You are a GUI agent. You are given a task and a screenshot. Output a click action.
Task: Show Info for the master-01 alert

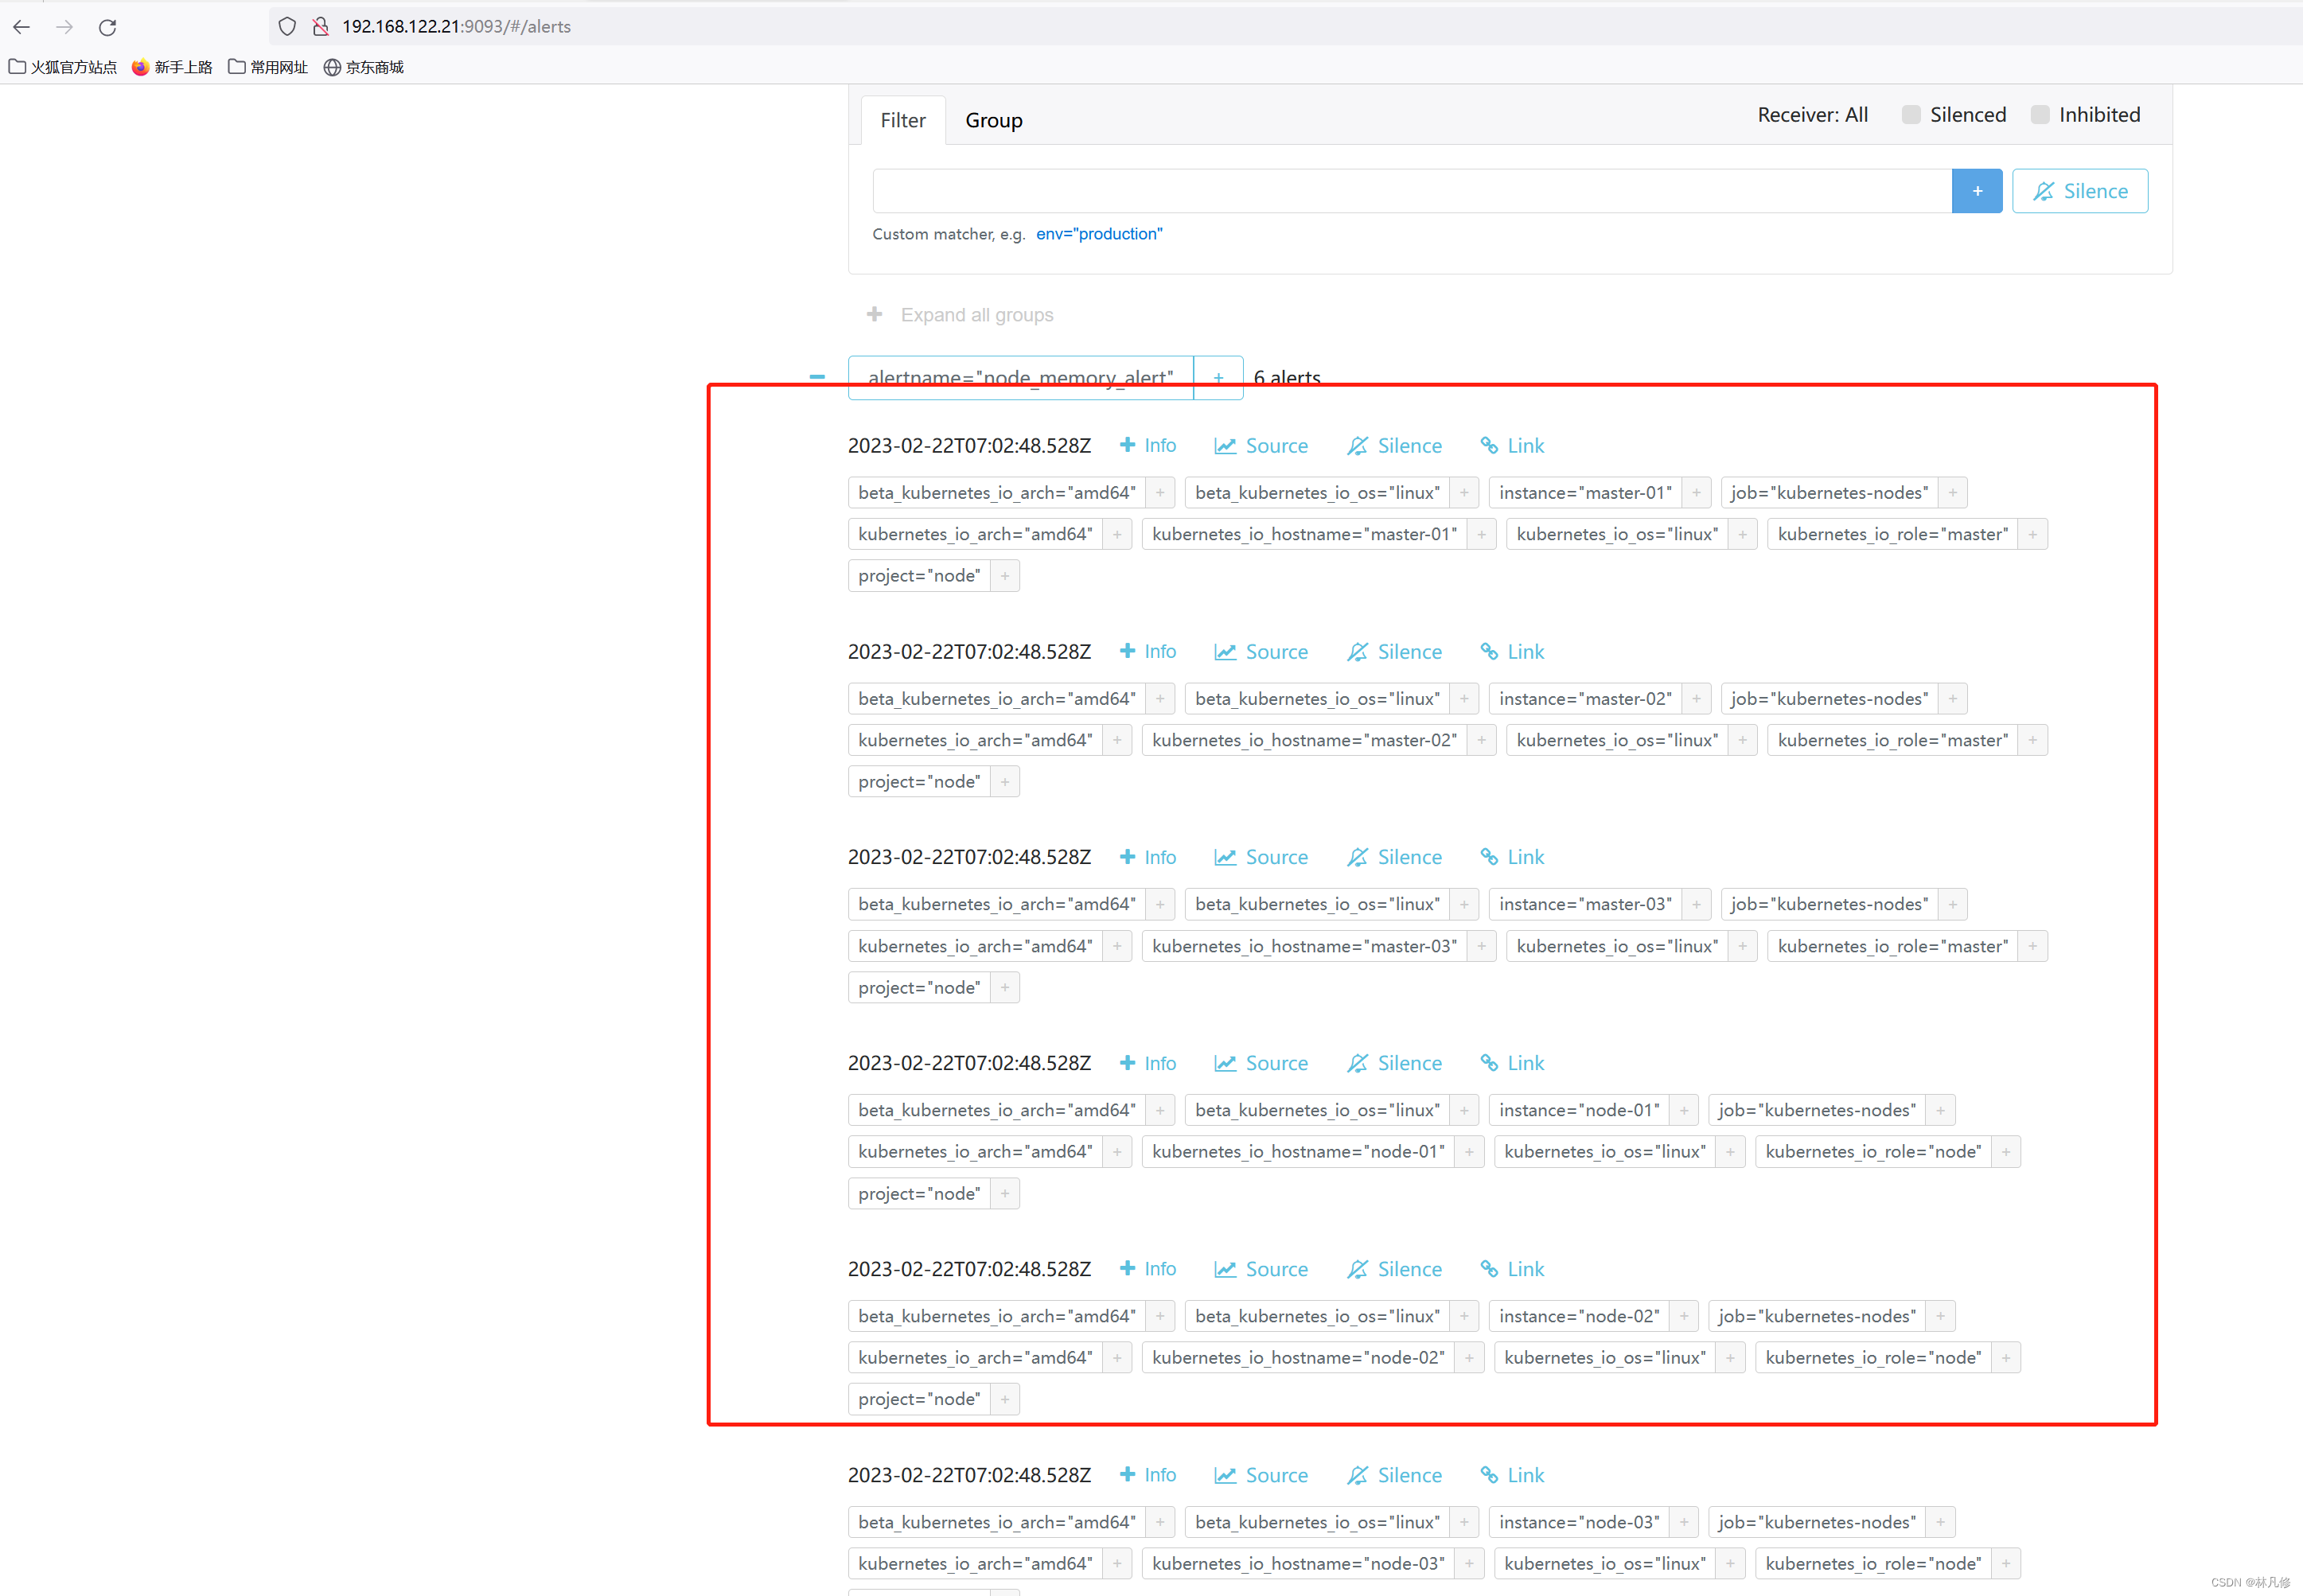point(1147,446)
